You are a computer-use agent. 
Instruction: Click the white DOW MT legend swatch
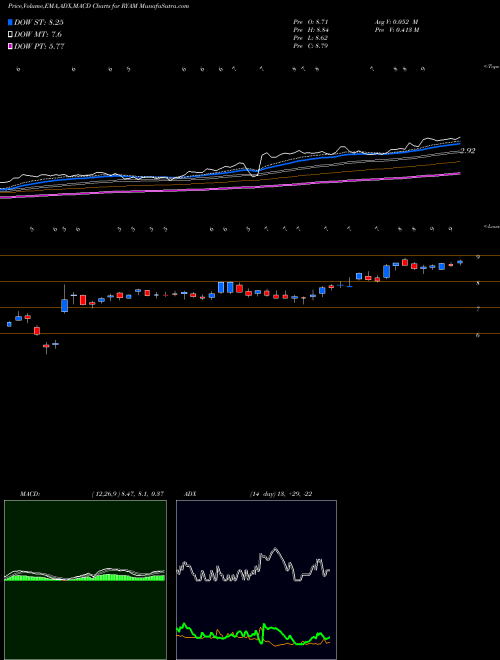10,35
